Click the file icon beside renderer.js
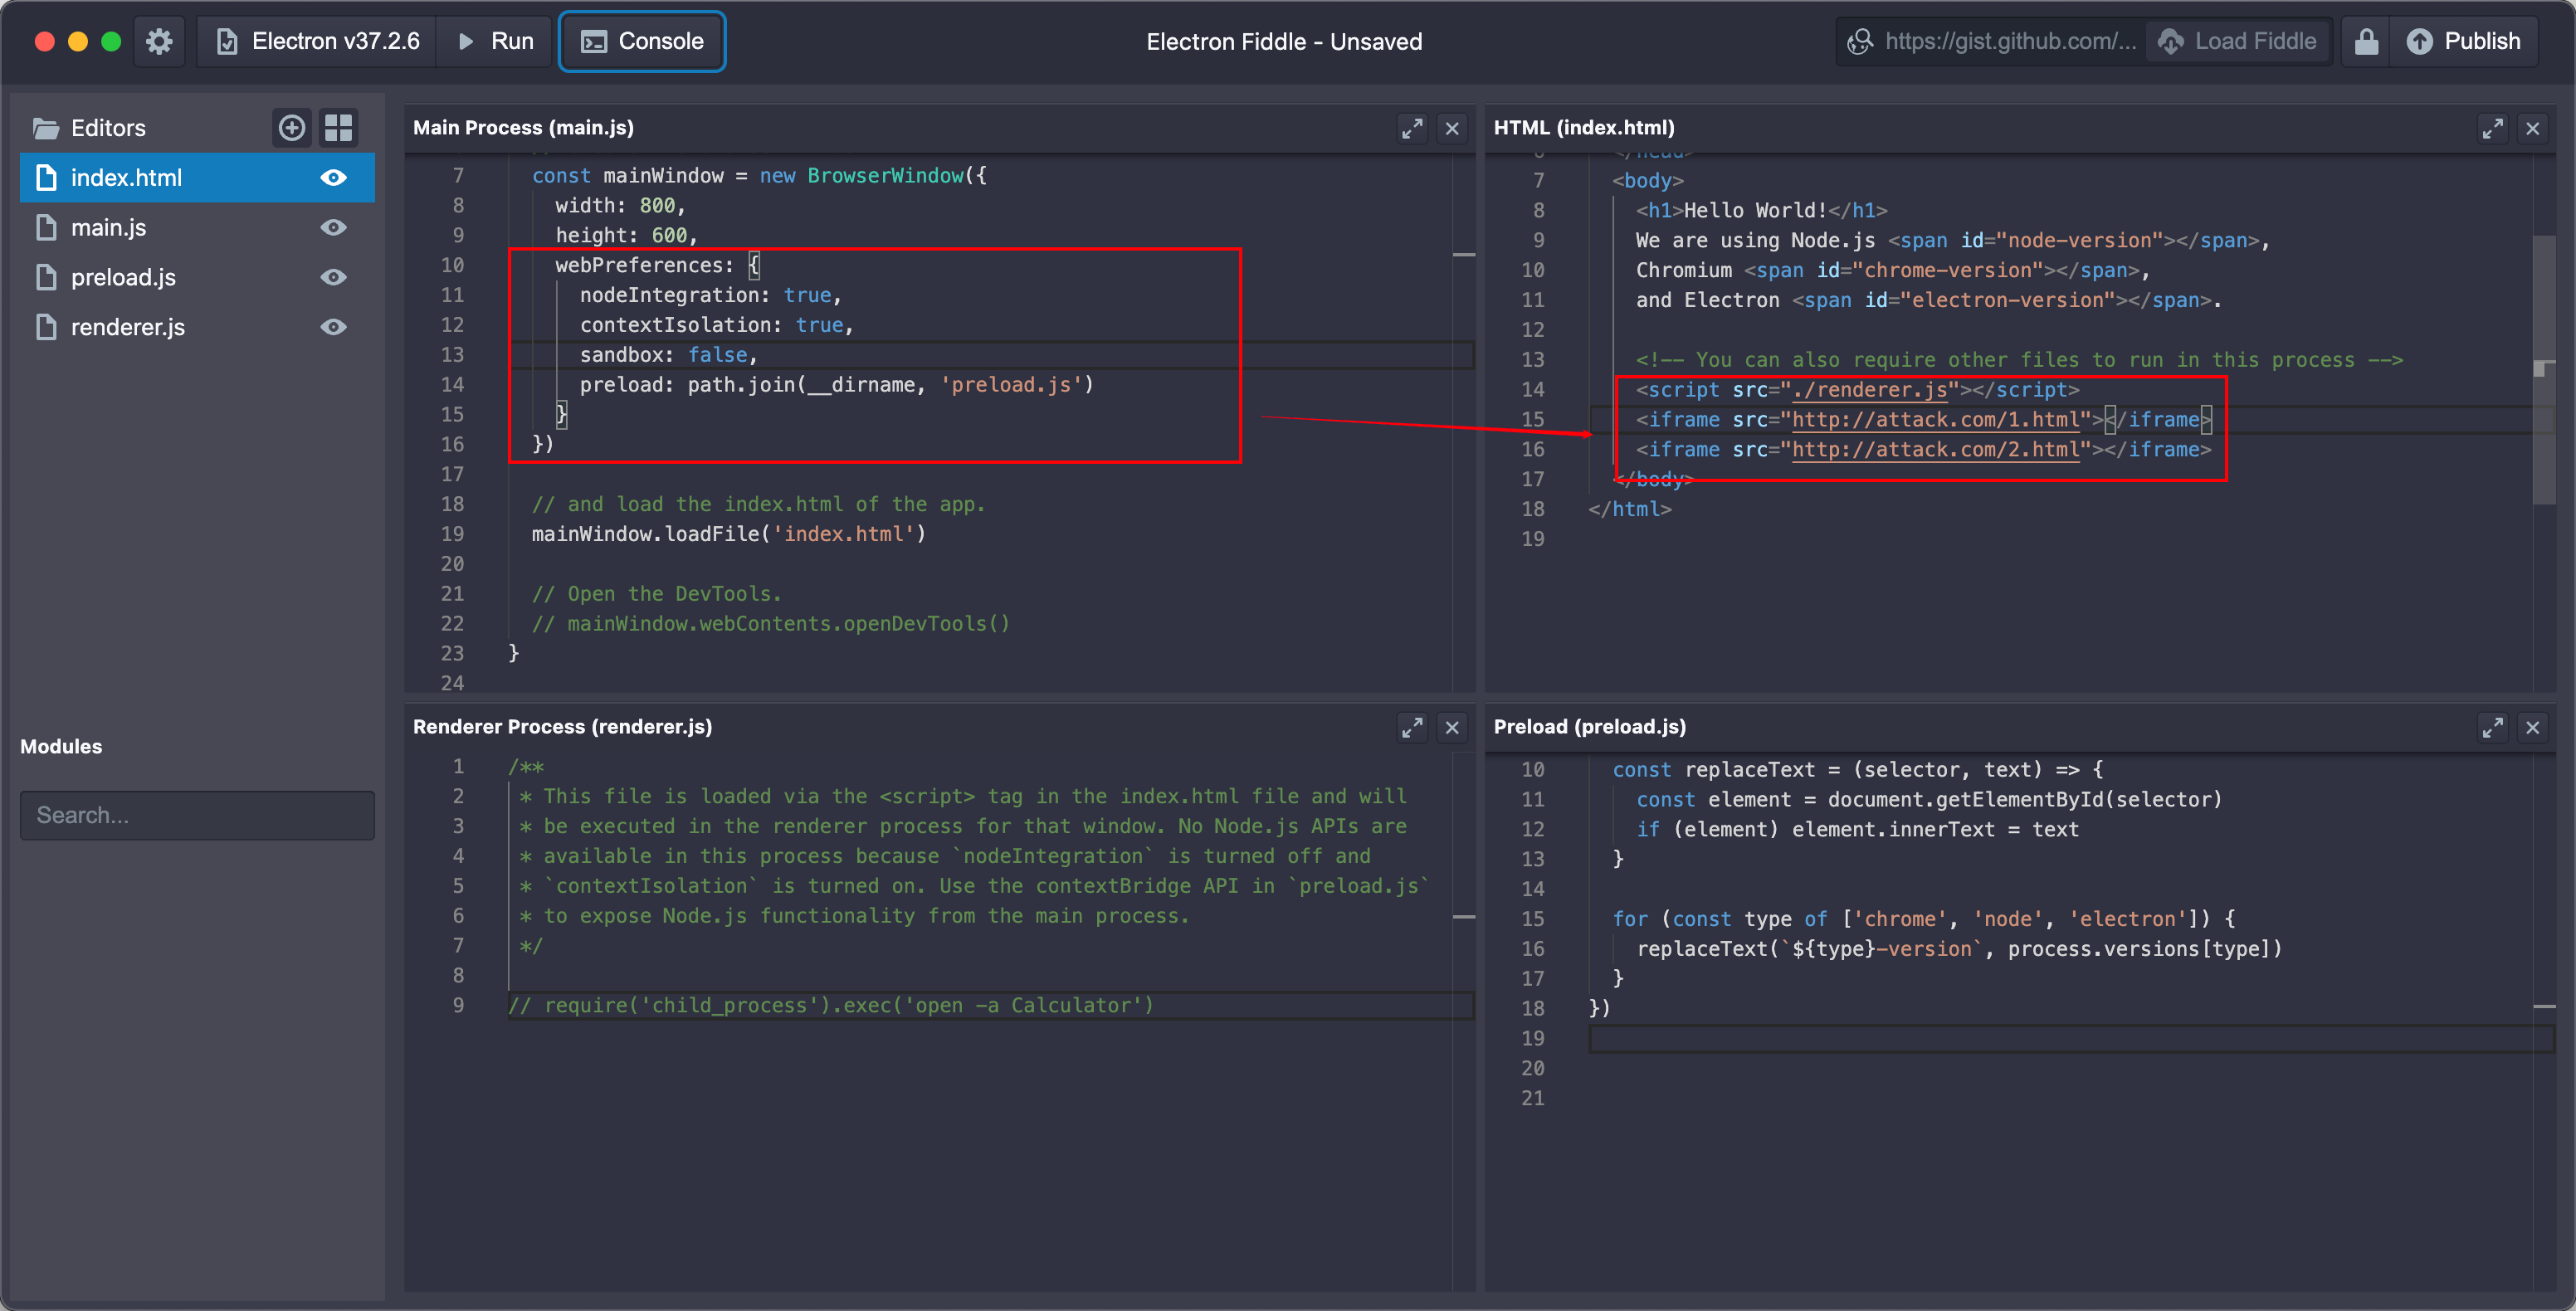Viewport: 2576px width, 1311px height. pyautogui.click(x=46, y=327)
